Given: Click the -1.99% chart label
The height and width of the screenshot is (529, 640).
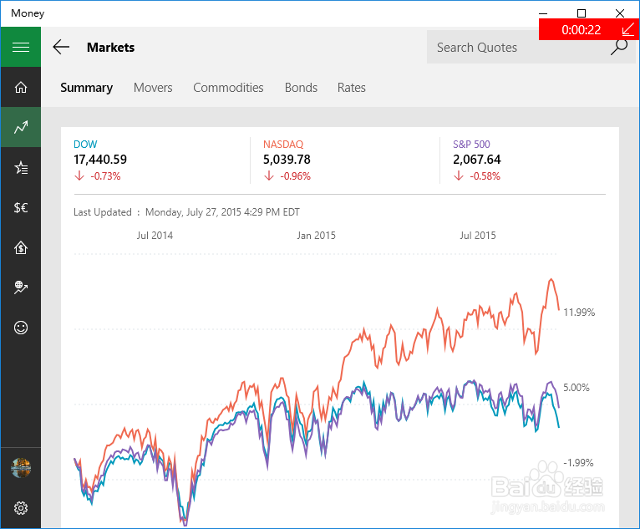Looking at the screenshot, I should click(x=578, y=463).
